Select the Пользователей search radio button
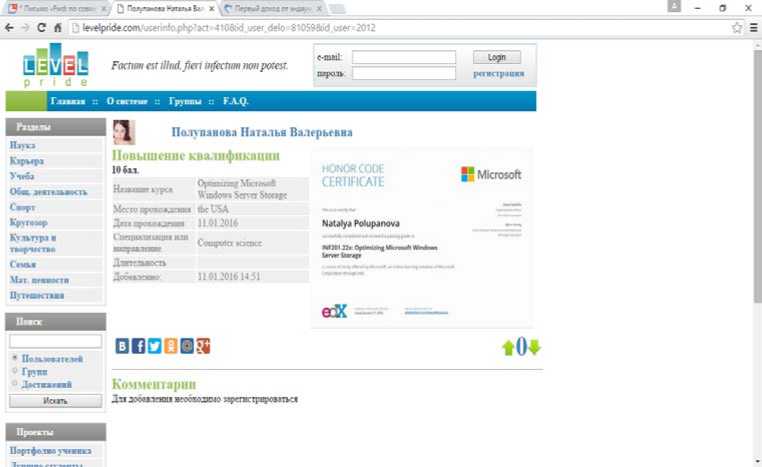 pyautogui.click(x=15, y=358)
